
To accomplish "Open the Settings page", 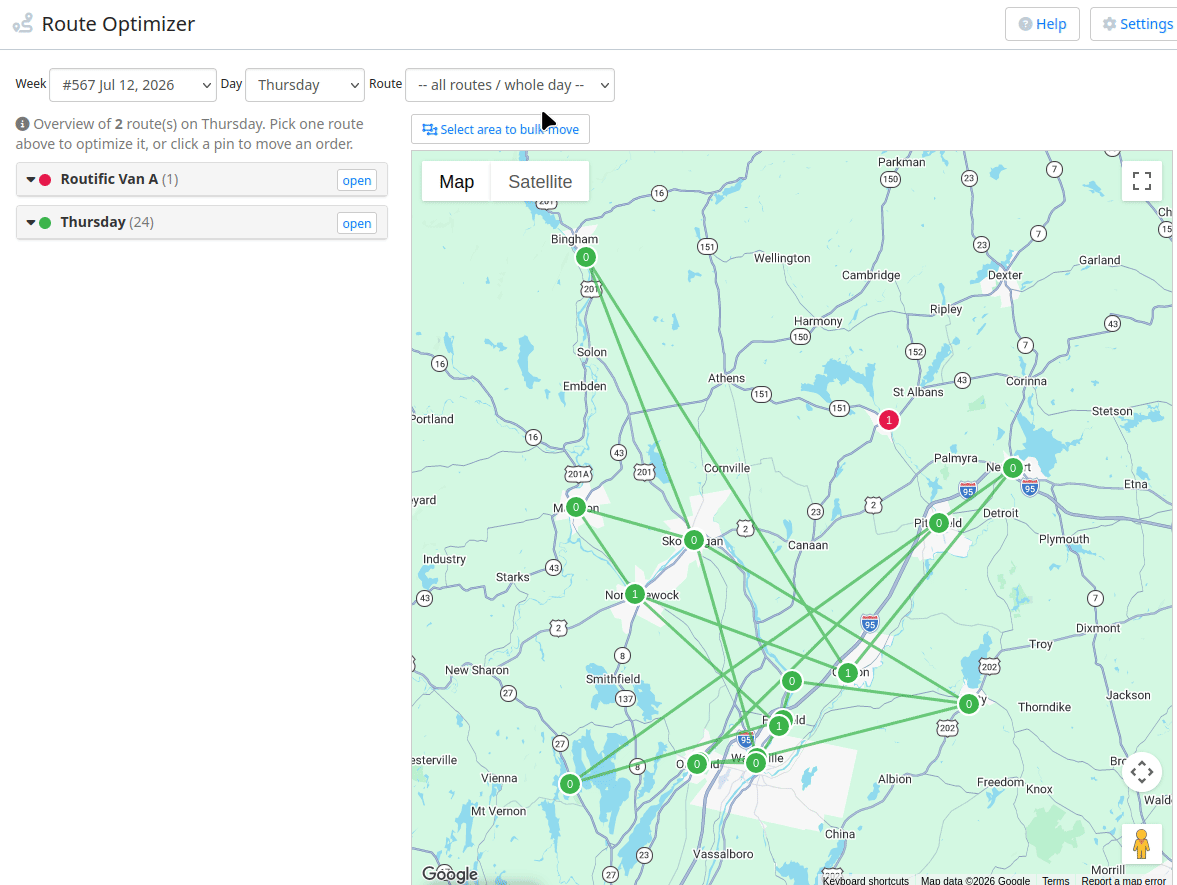I will pyautogui.click(x=1134, y=24).
